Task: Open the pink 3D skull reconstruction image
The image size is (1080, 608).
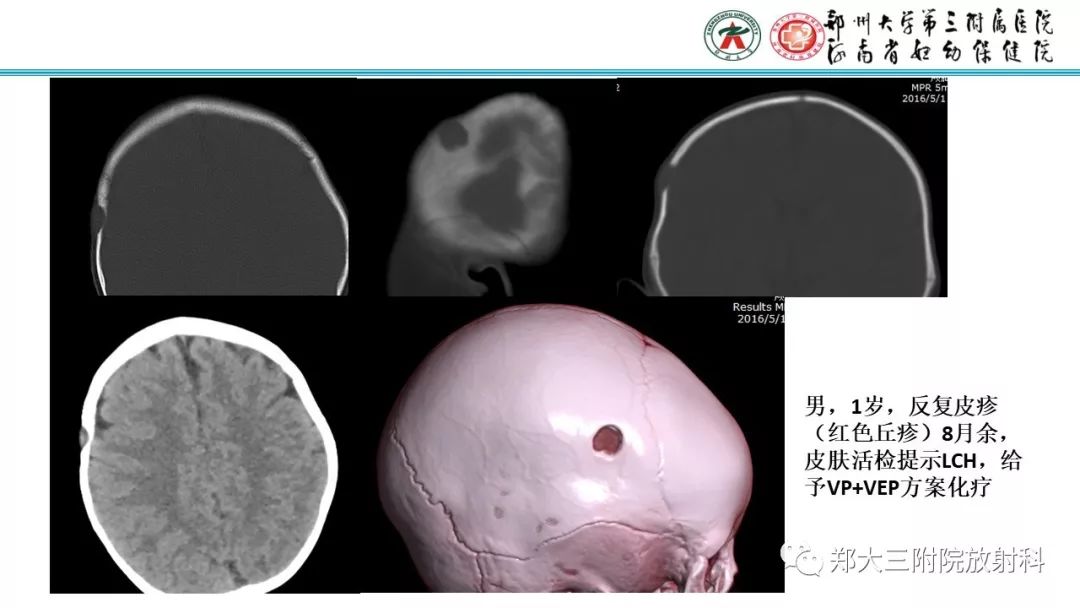Action: pyautogui.click(x=572, y=445)
